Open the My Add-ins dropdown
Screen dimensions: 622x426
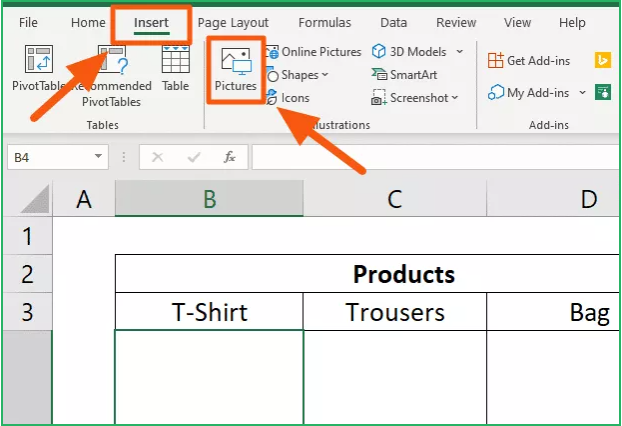point(578,93)
